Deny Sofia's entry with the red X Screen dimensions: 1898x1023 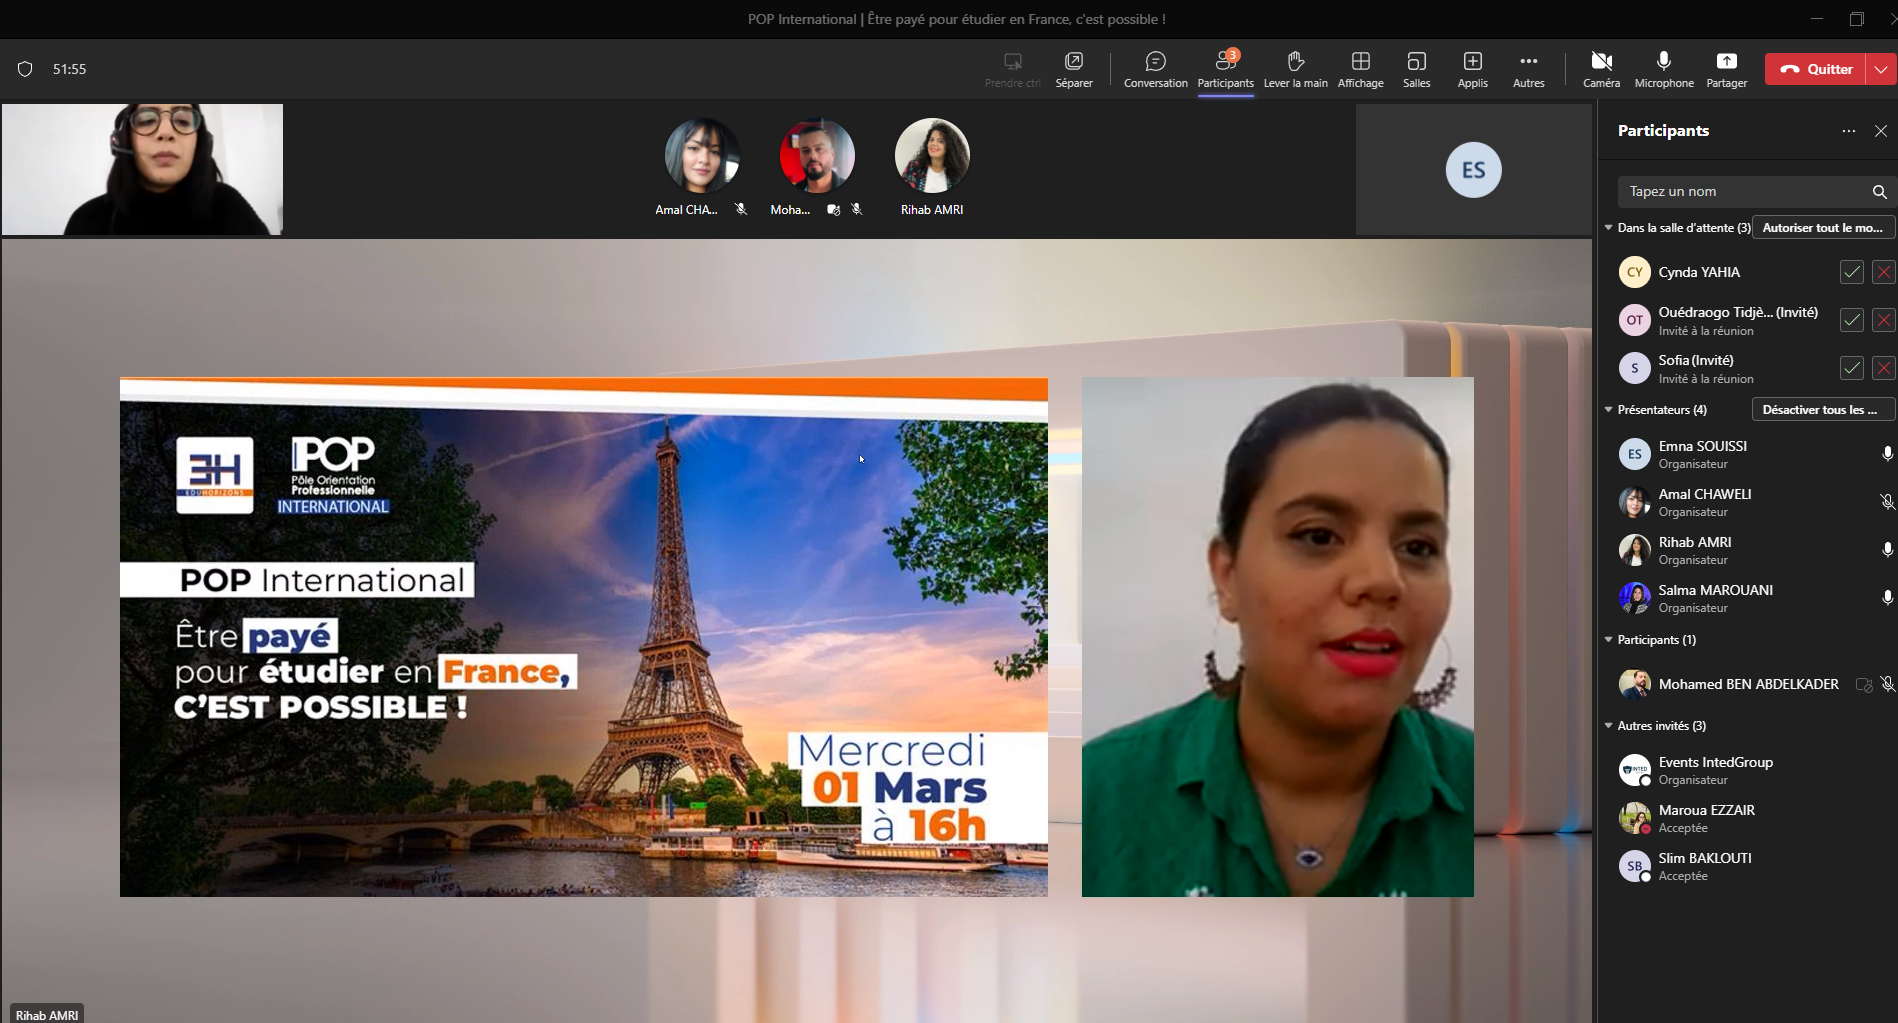click(1883, 368)
